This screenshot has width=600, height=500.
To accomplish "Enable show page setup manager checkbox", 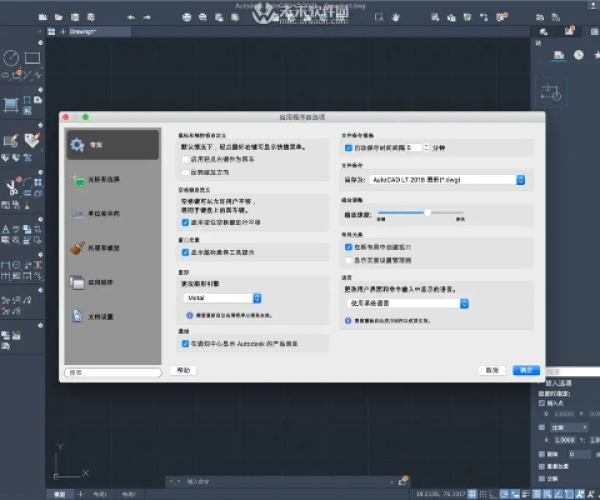I will tap(348, 261).
